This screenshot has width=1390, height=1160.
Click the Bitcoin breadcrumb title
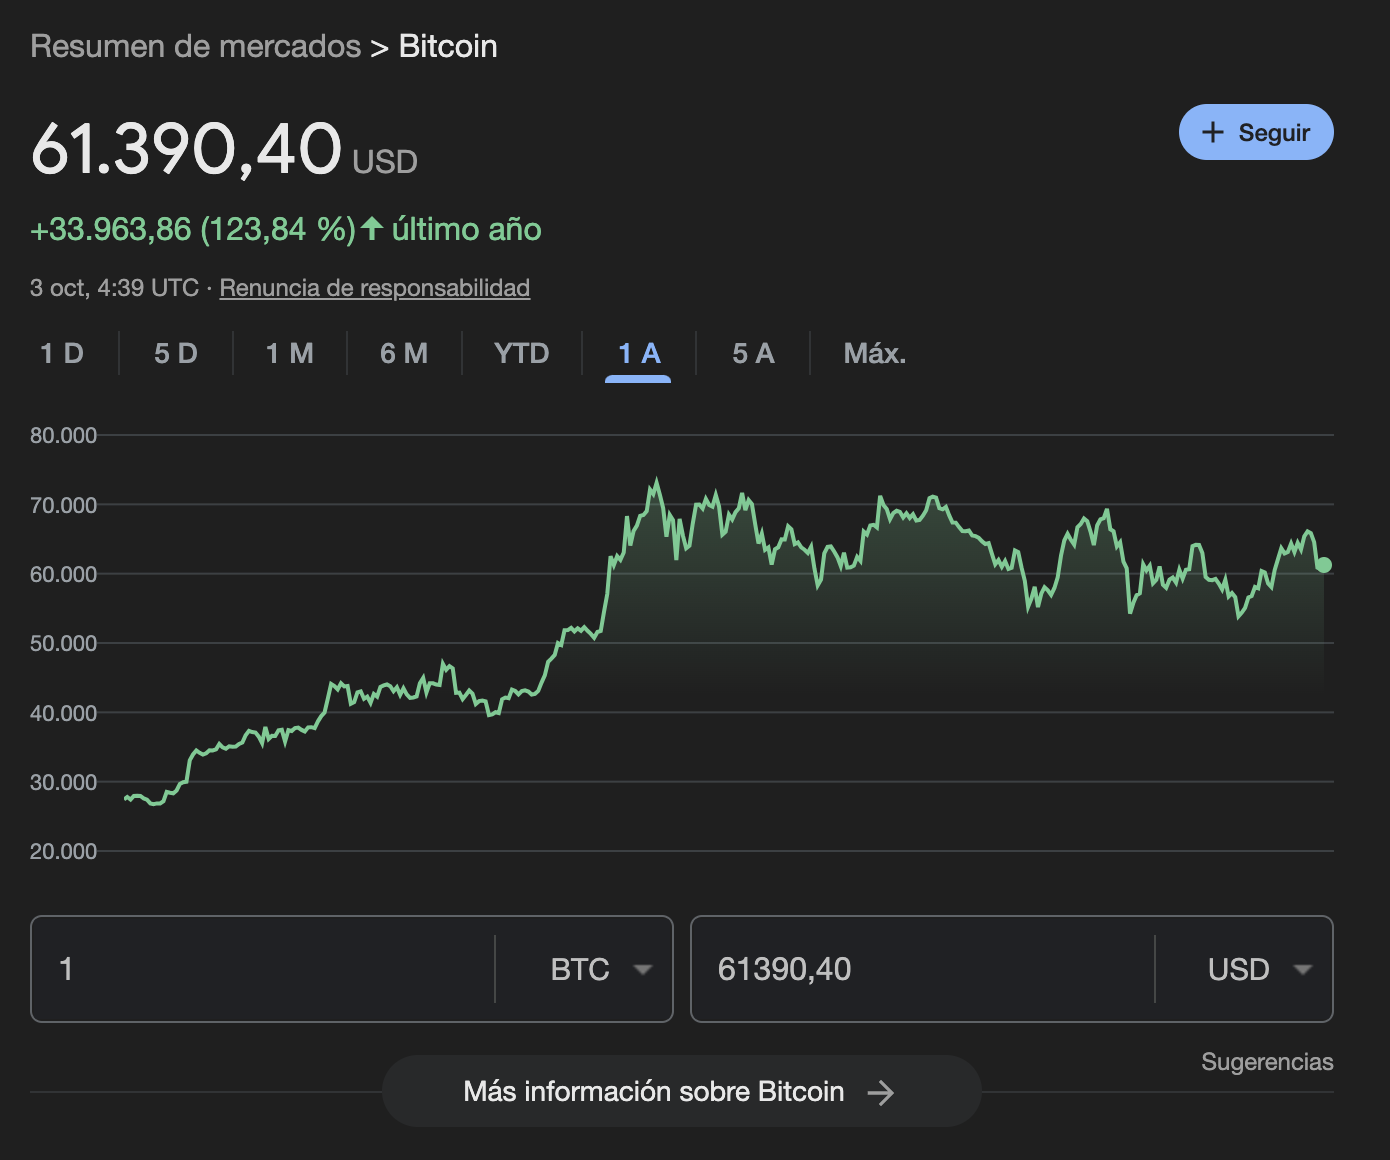(448, 46)
